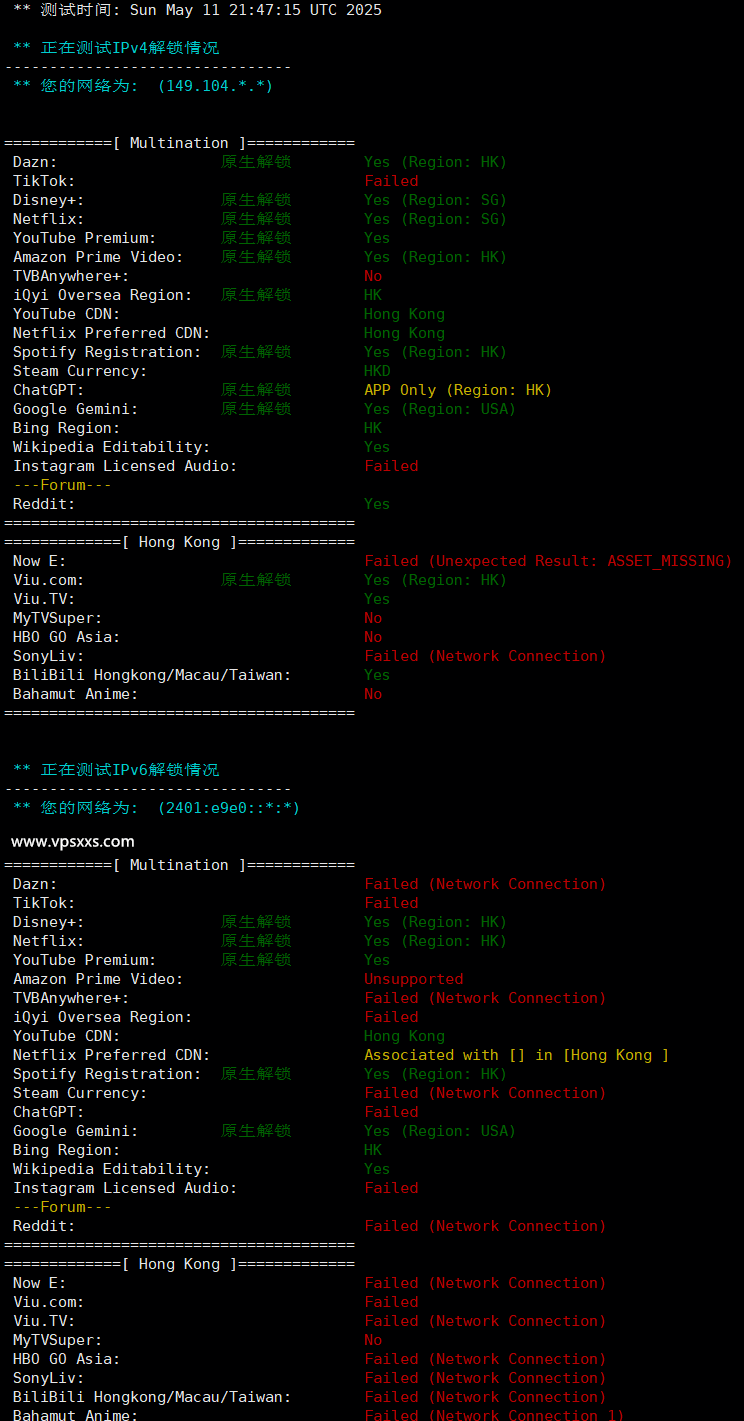The image size is (744, 1421).
Task: Select the 'No' result for HBO GO Asia in IPv4
Action: point(373,637)
